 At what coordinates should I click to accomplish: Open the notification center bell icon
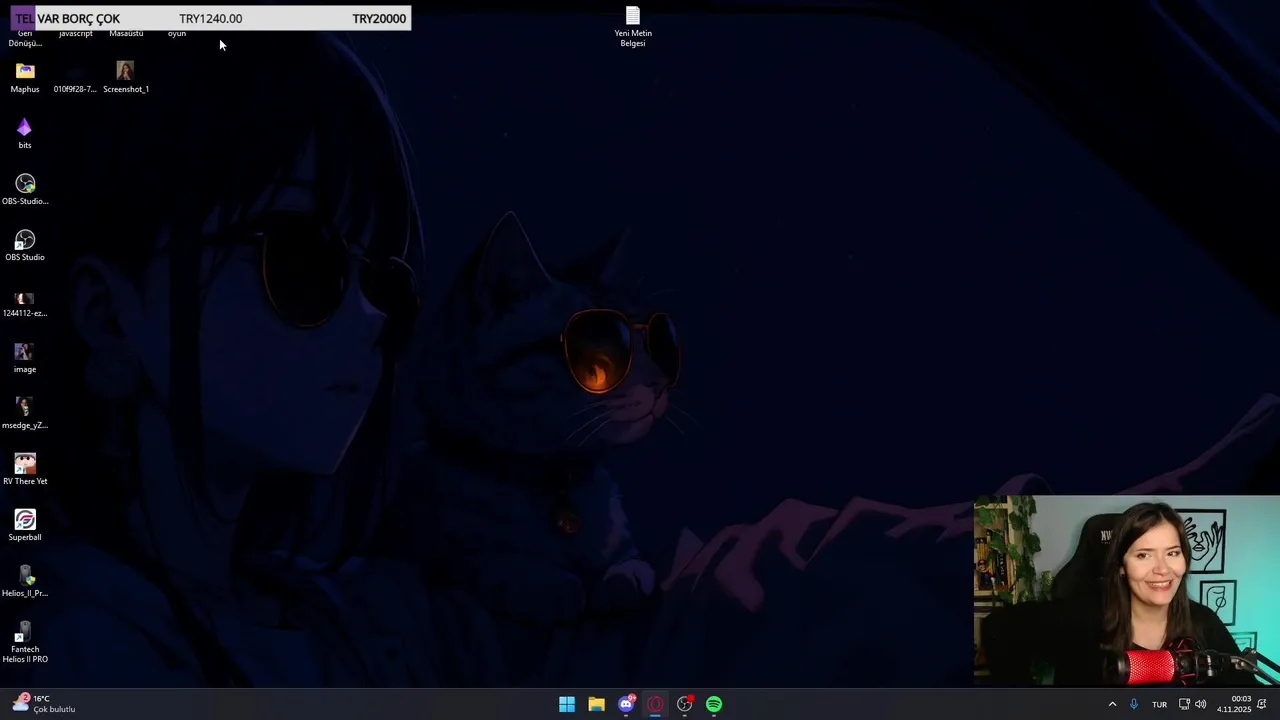(1262, 704)
